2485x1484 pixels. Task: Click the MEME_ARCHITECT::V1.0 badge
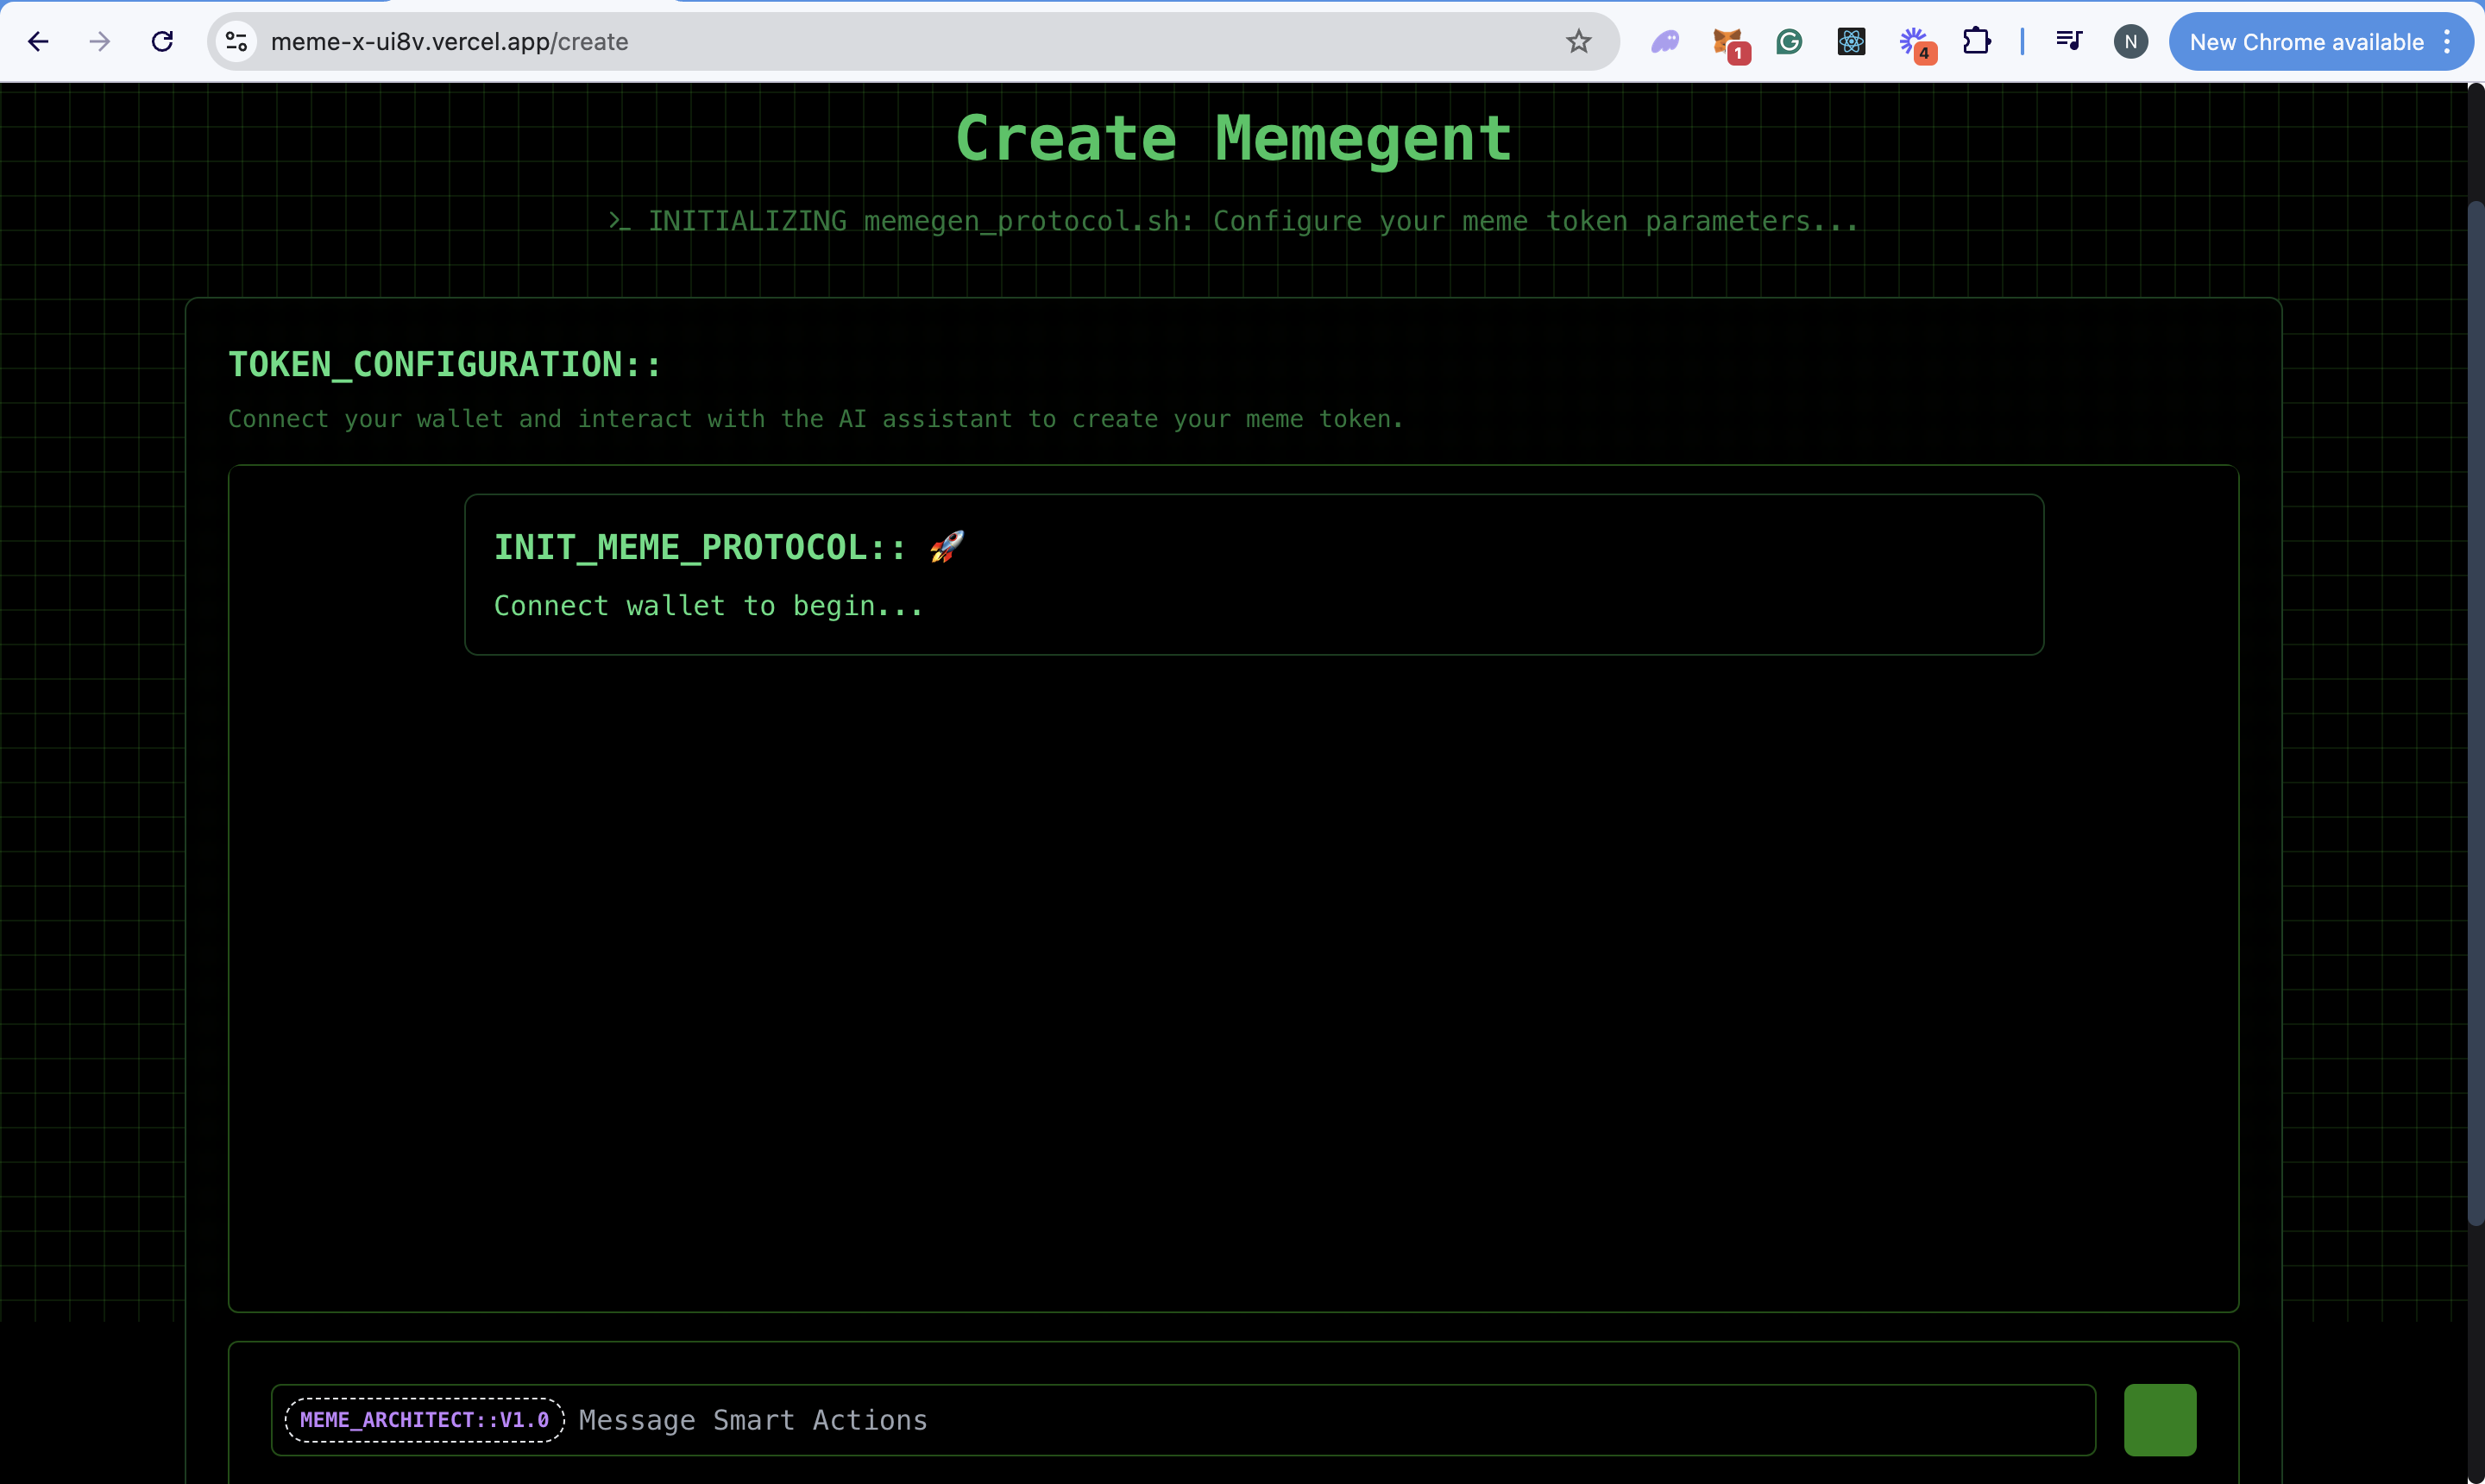425,1420
